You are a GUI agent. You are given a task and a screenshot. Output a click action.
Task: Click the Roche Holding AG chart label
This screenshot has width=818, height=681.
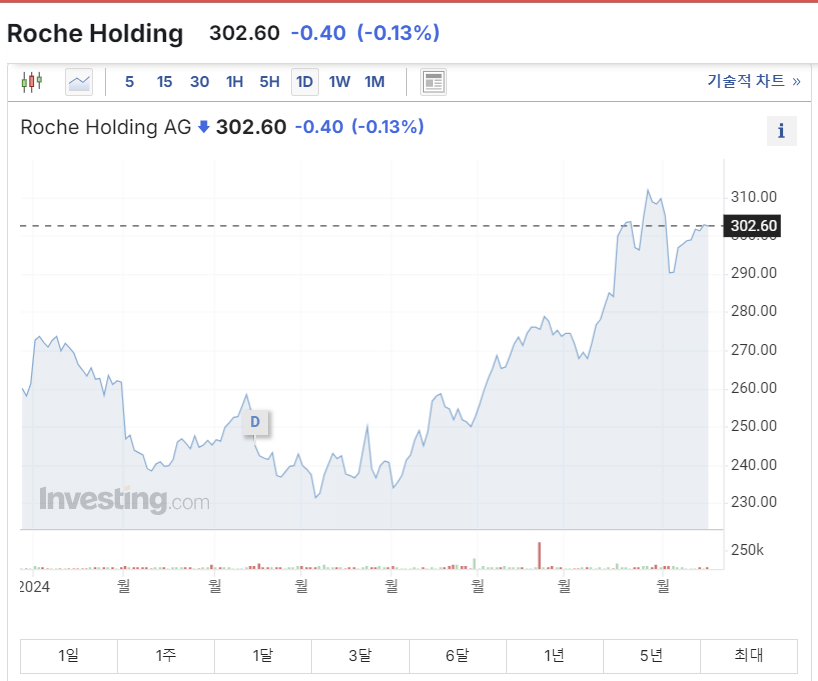106,127
